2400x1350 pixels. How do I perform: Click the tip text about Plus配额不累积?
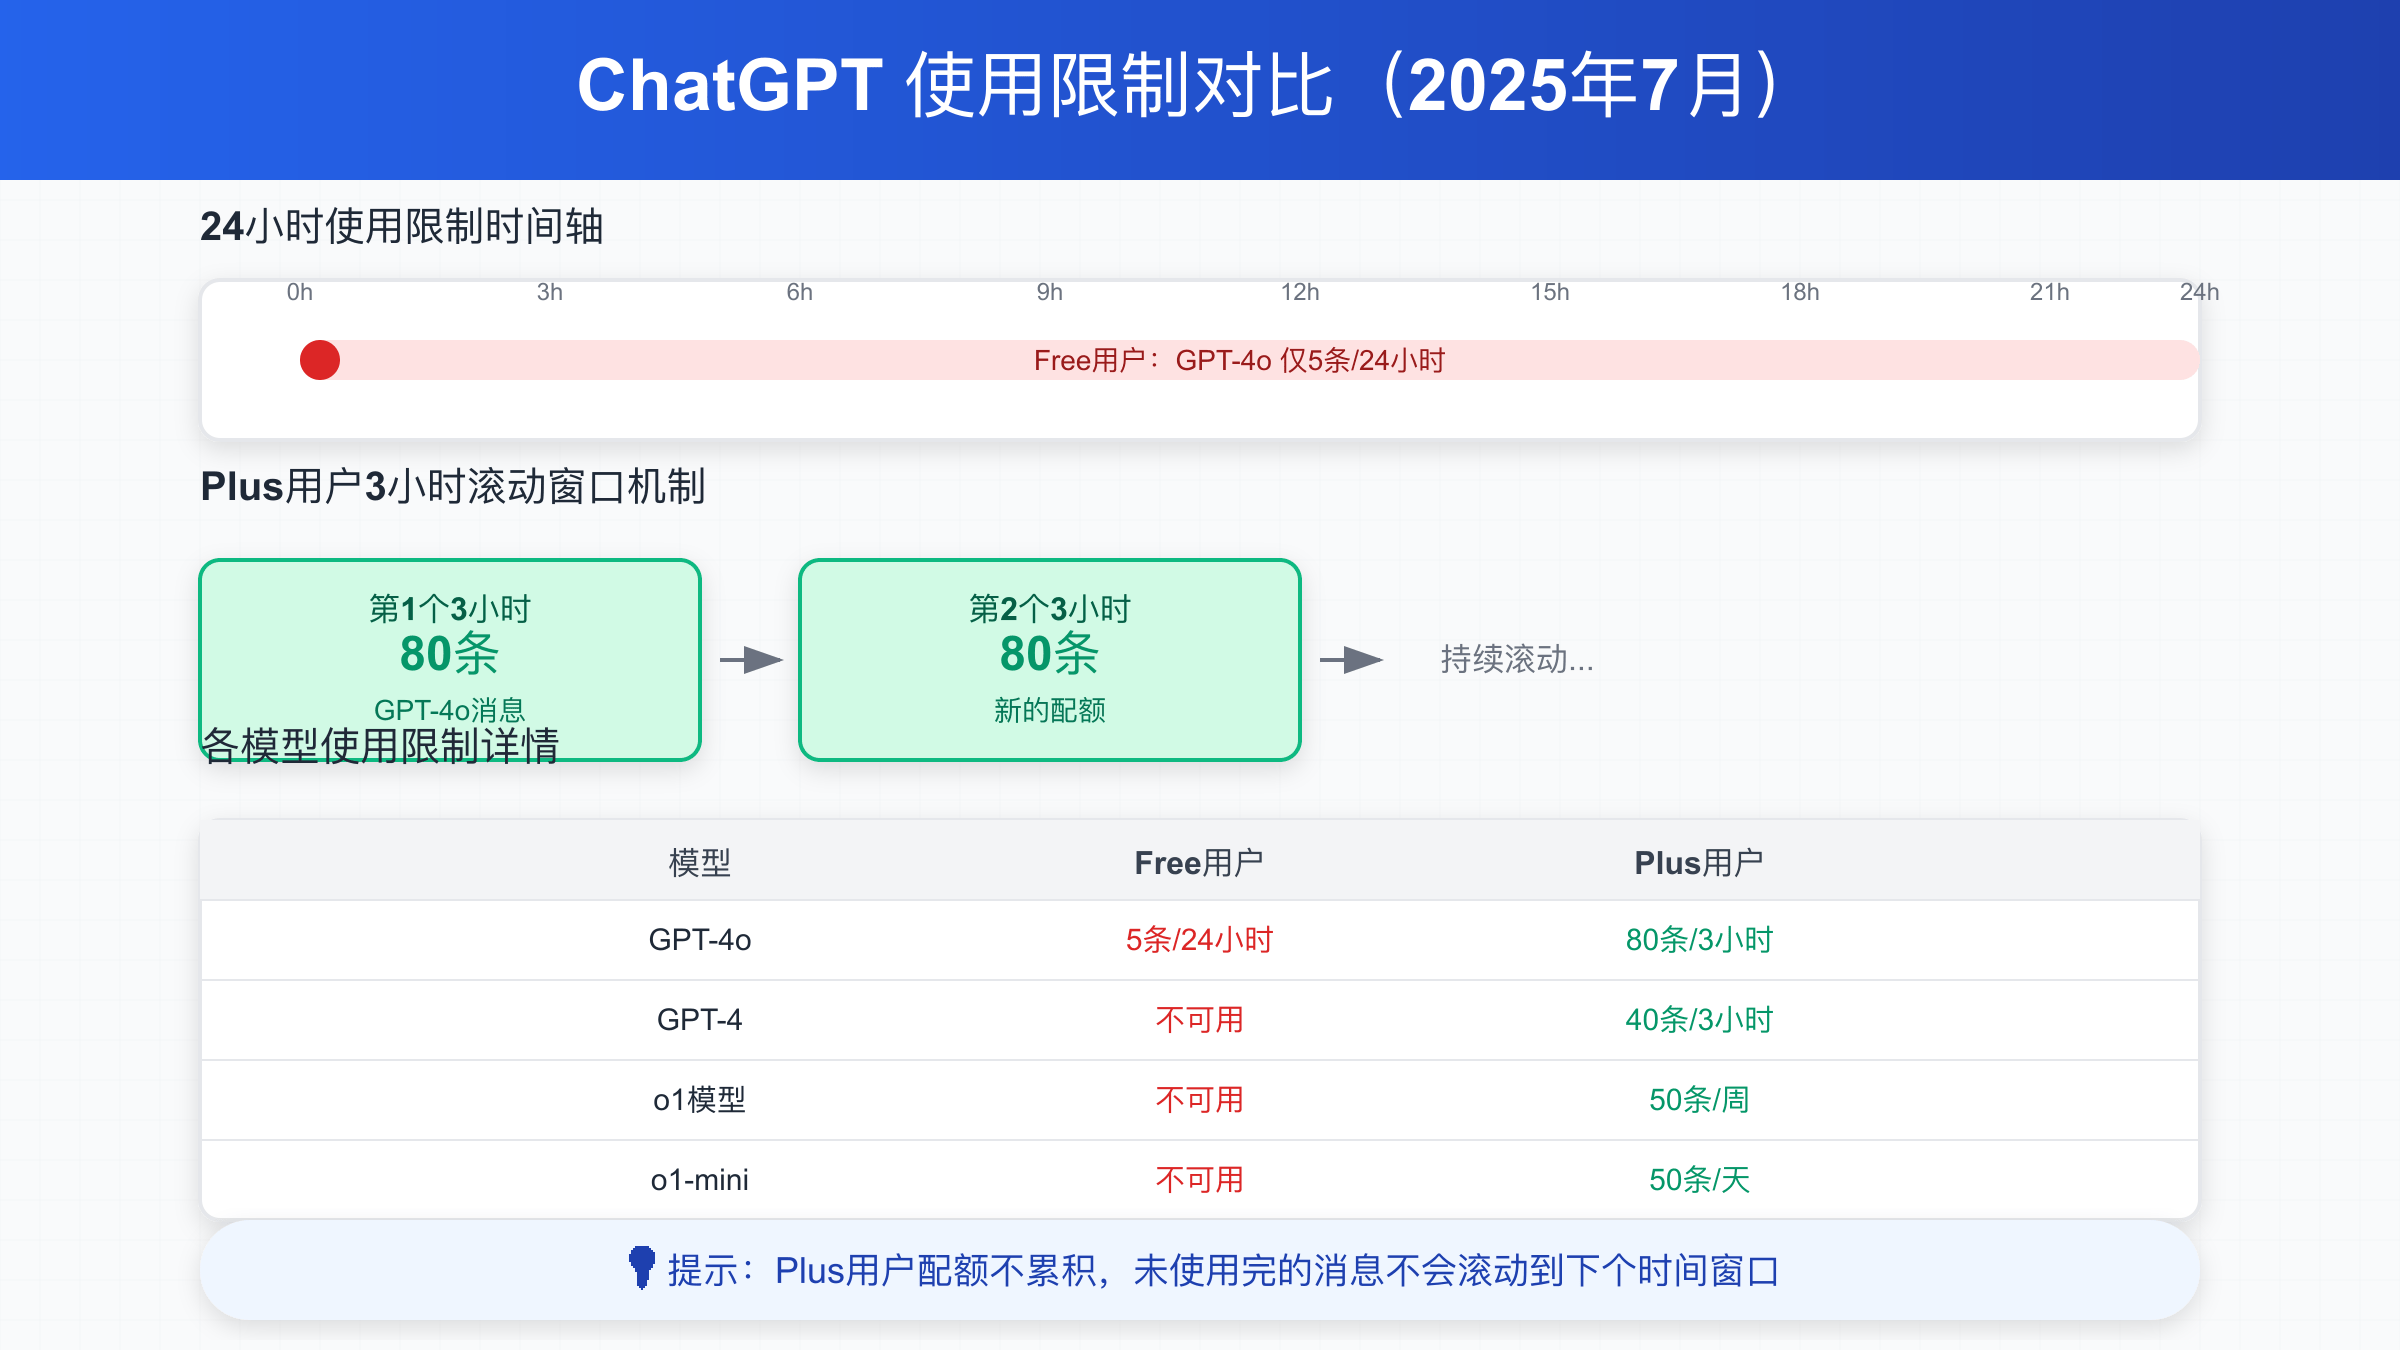pyautogui.click(x=1223, y=1270)
